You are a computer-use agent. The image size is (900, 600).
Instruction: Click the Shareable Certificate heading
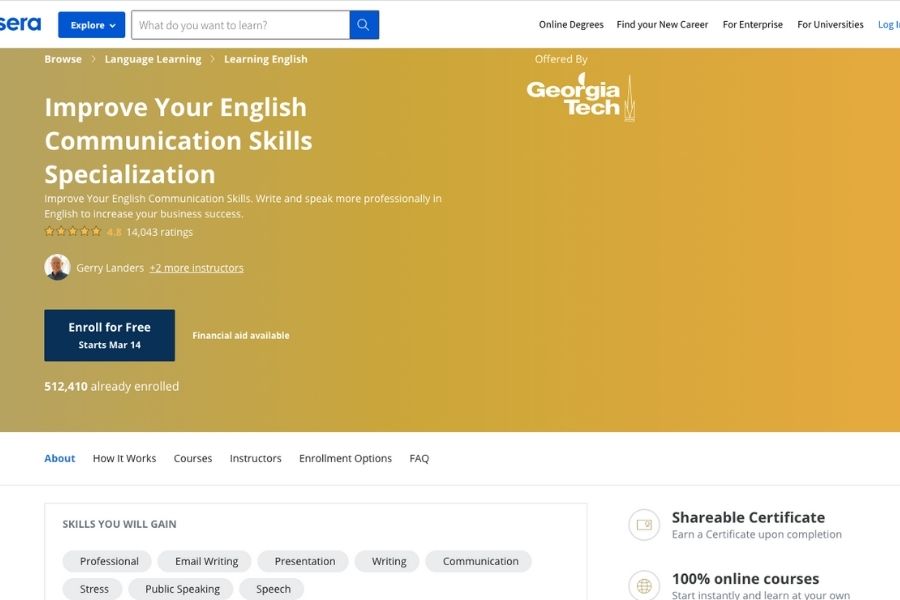[x=748, y=517]
